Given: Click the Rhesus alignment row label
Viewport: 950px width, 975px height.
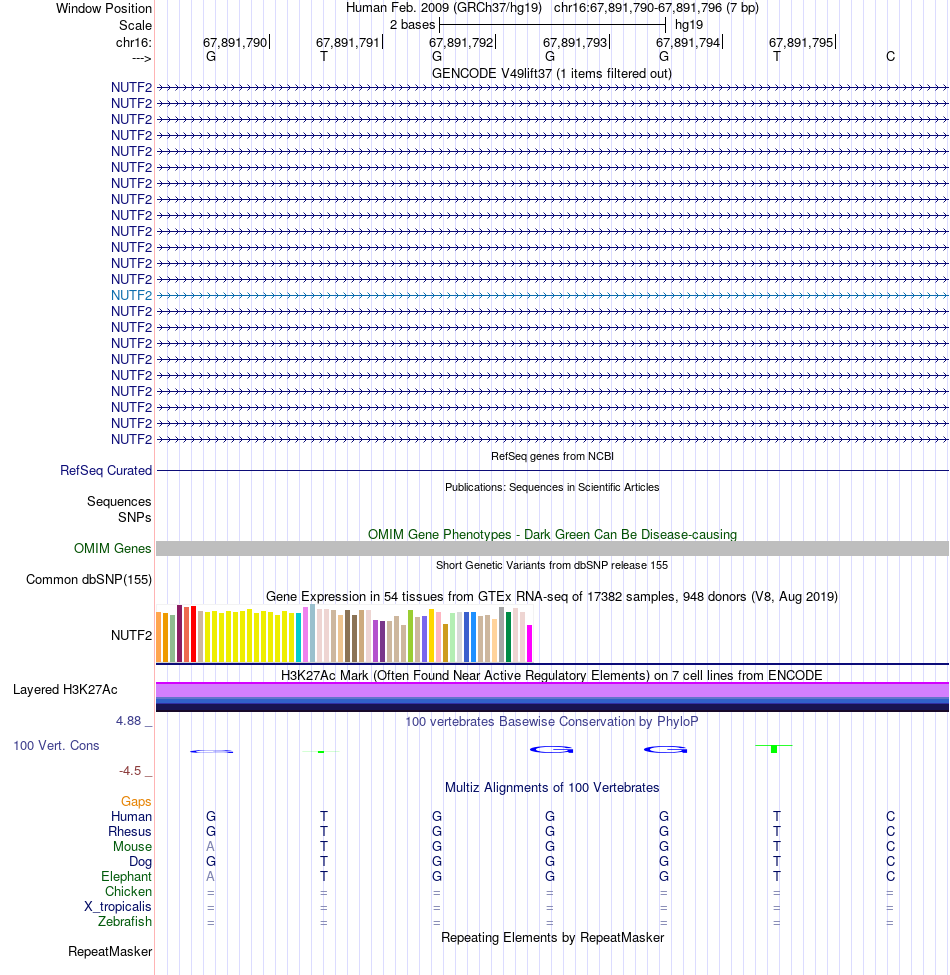Looking at the screenshot, I should [x=130, y=831].
